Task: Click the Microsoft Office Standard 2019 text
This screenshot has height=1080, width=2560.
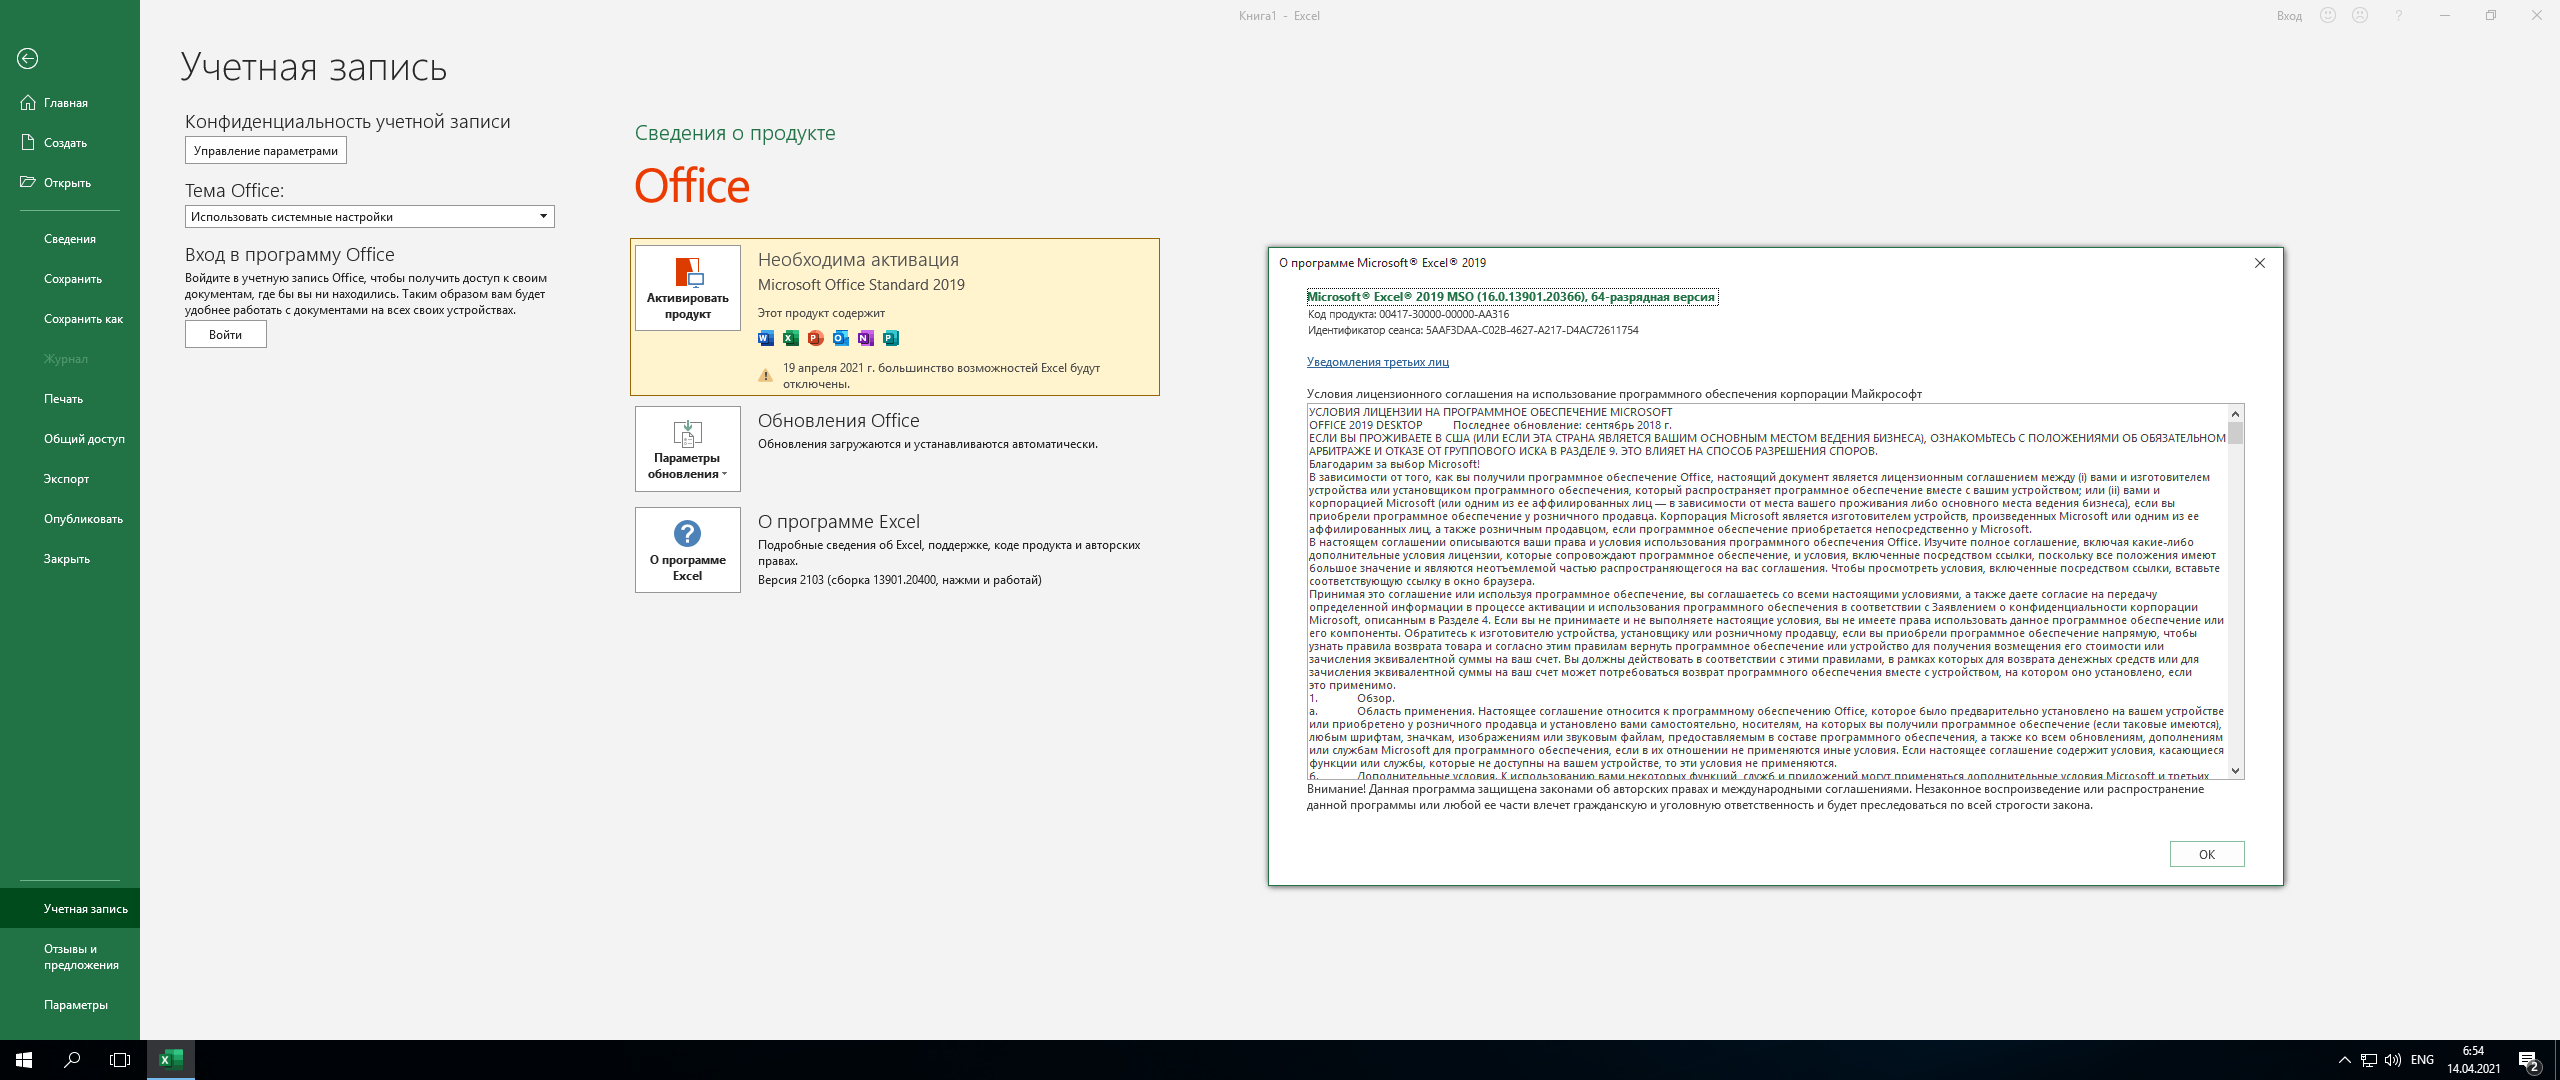Action: pyautogui.click(x=861, y=285)
